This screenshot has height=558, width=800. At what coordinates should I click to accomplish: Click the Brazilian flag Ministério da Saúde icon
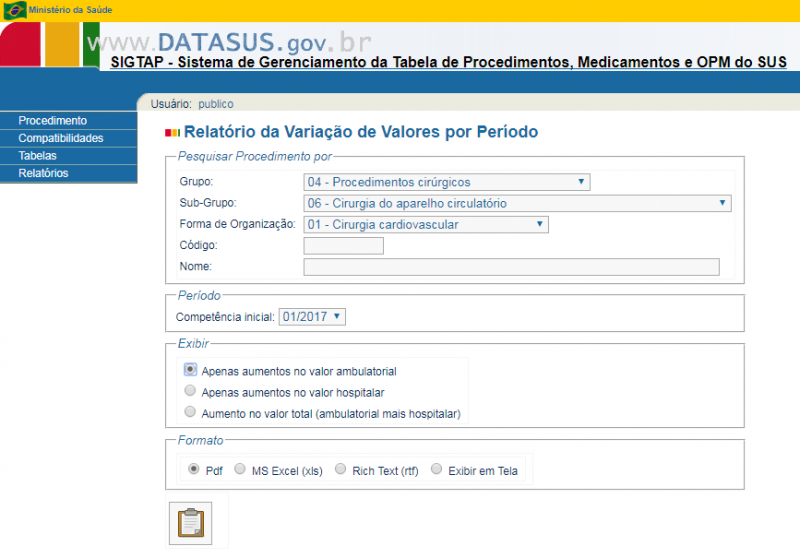[15, 10]
